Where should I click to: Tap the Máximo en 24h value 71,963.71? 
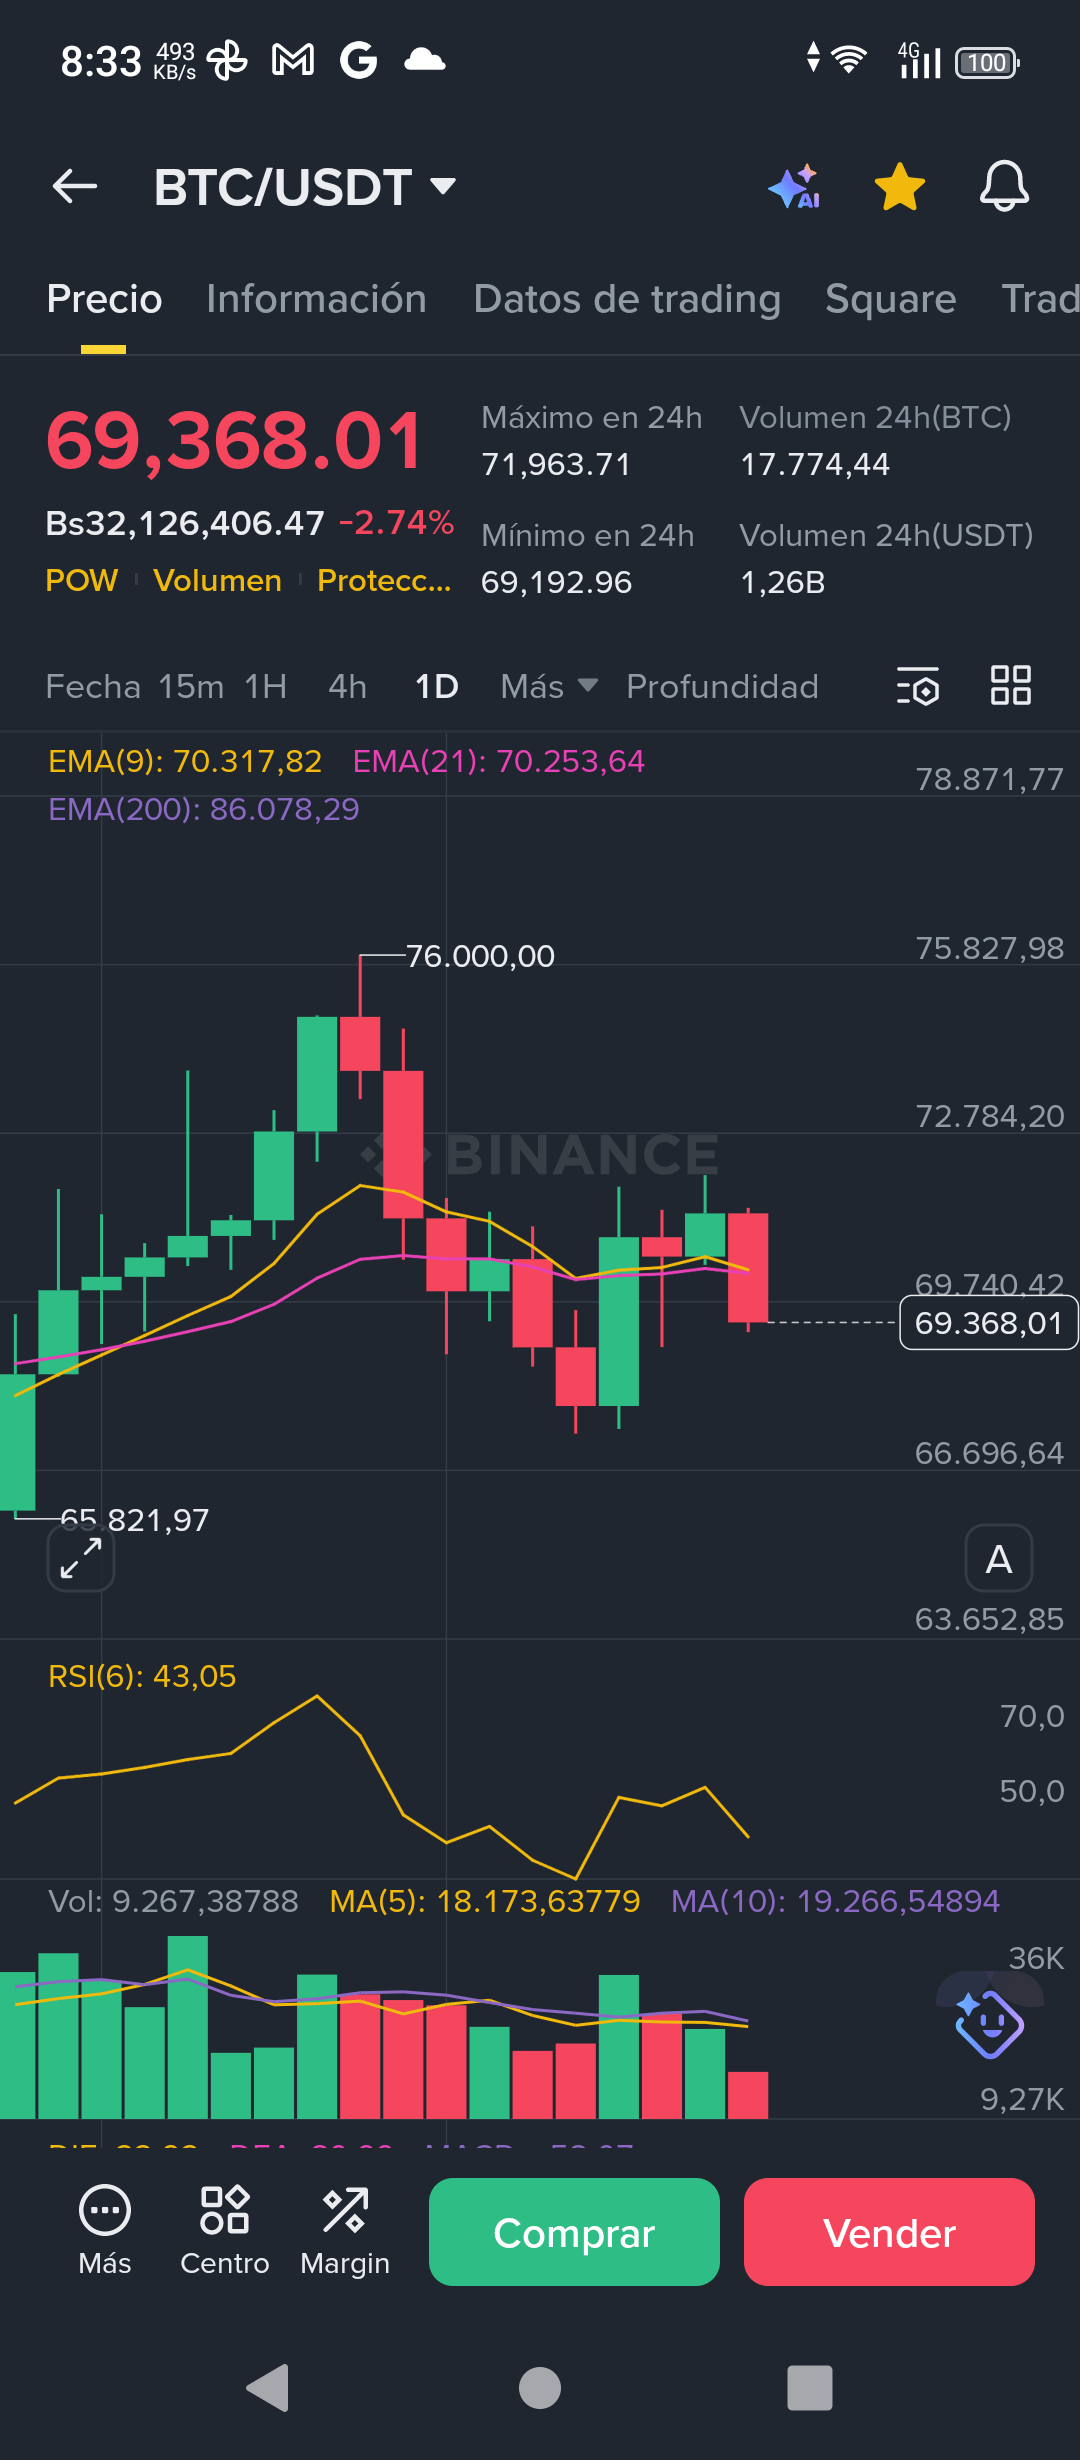click(556, 464)
